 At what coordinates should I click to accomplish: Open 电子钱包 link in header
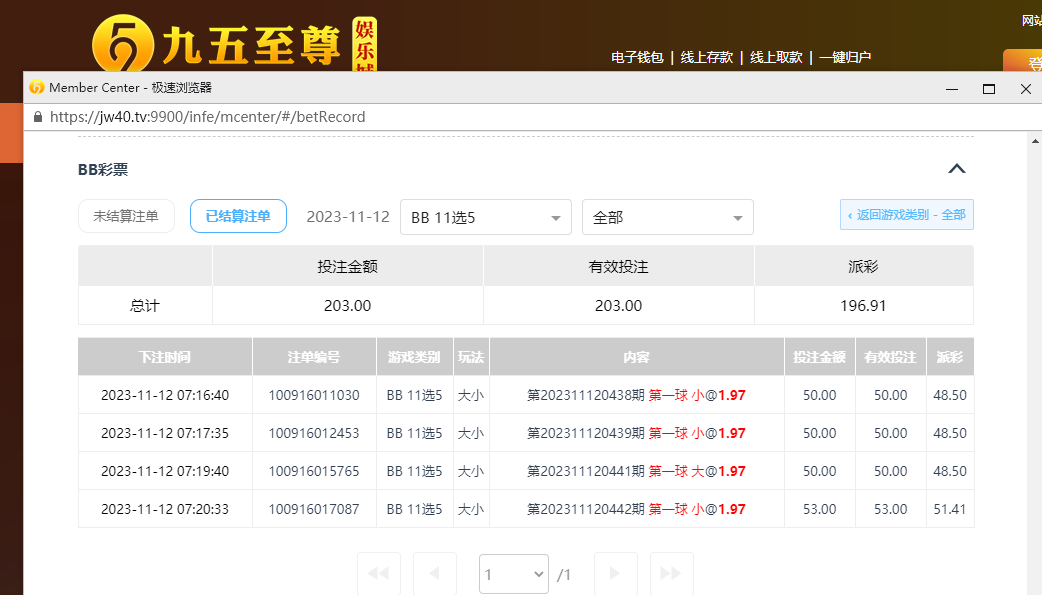(637, 58)
